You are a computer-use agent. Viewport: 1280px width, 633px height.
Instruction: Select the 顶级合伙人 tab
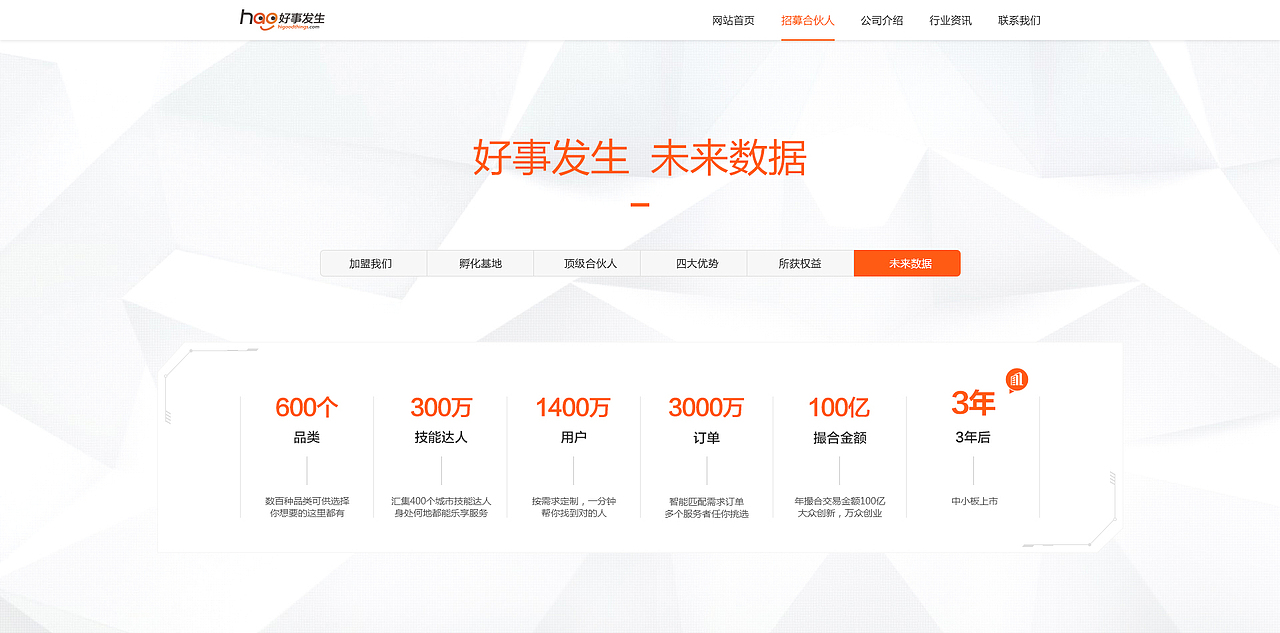pyautogui.click(x=587, y=263)
